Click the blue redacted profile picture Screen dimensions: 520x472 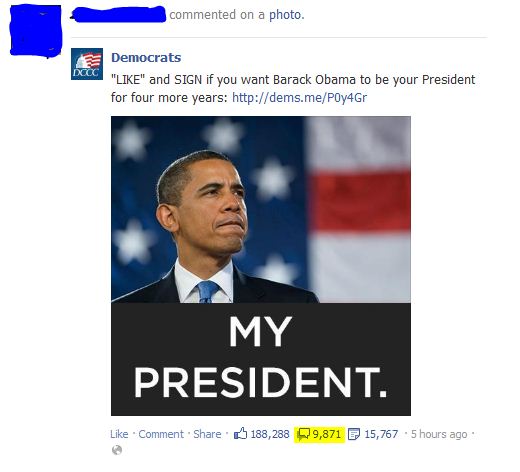click(x=36, y=31)
